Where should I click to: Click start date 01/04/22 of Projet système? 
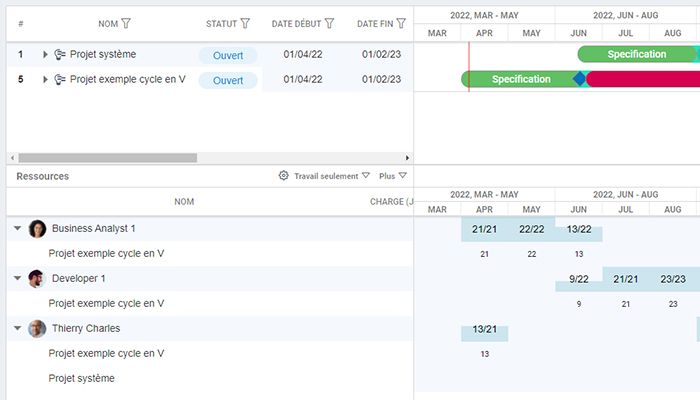point(303,54)
